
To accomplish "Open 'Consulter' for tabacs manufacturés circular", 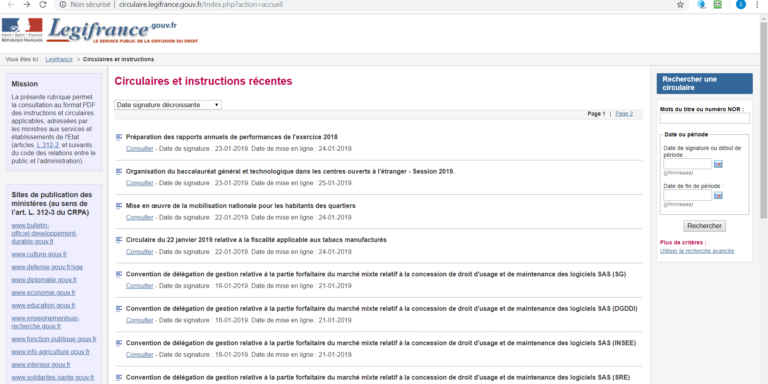I will (140, 252).
